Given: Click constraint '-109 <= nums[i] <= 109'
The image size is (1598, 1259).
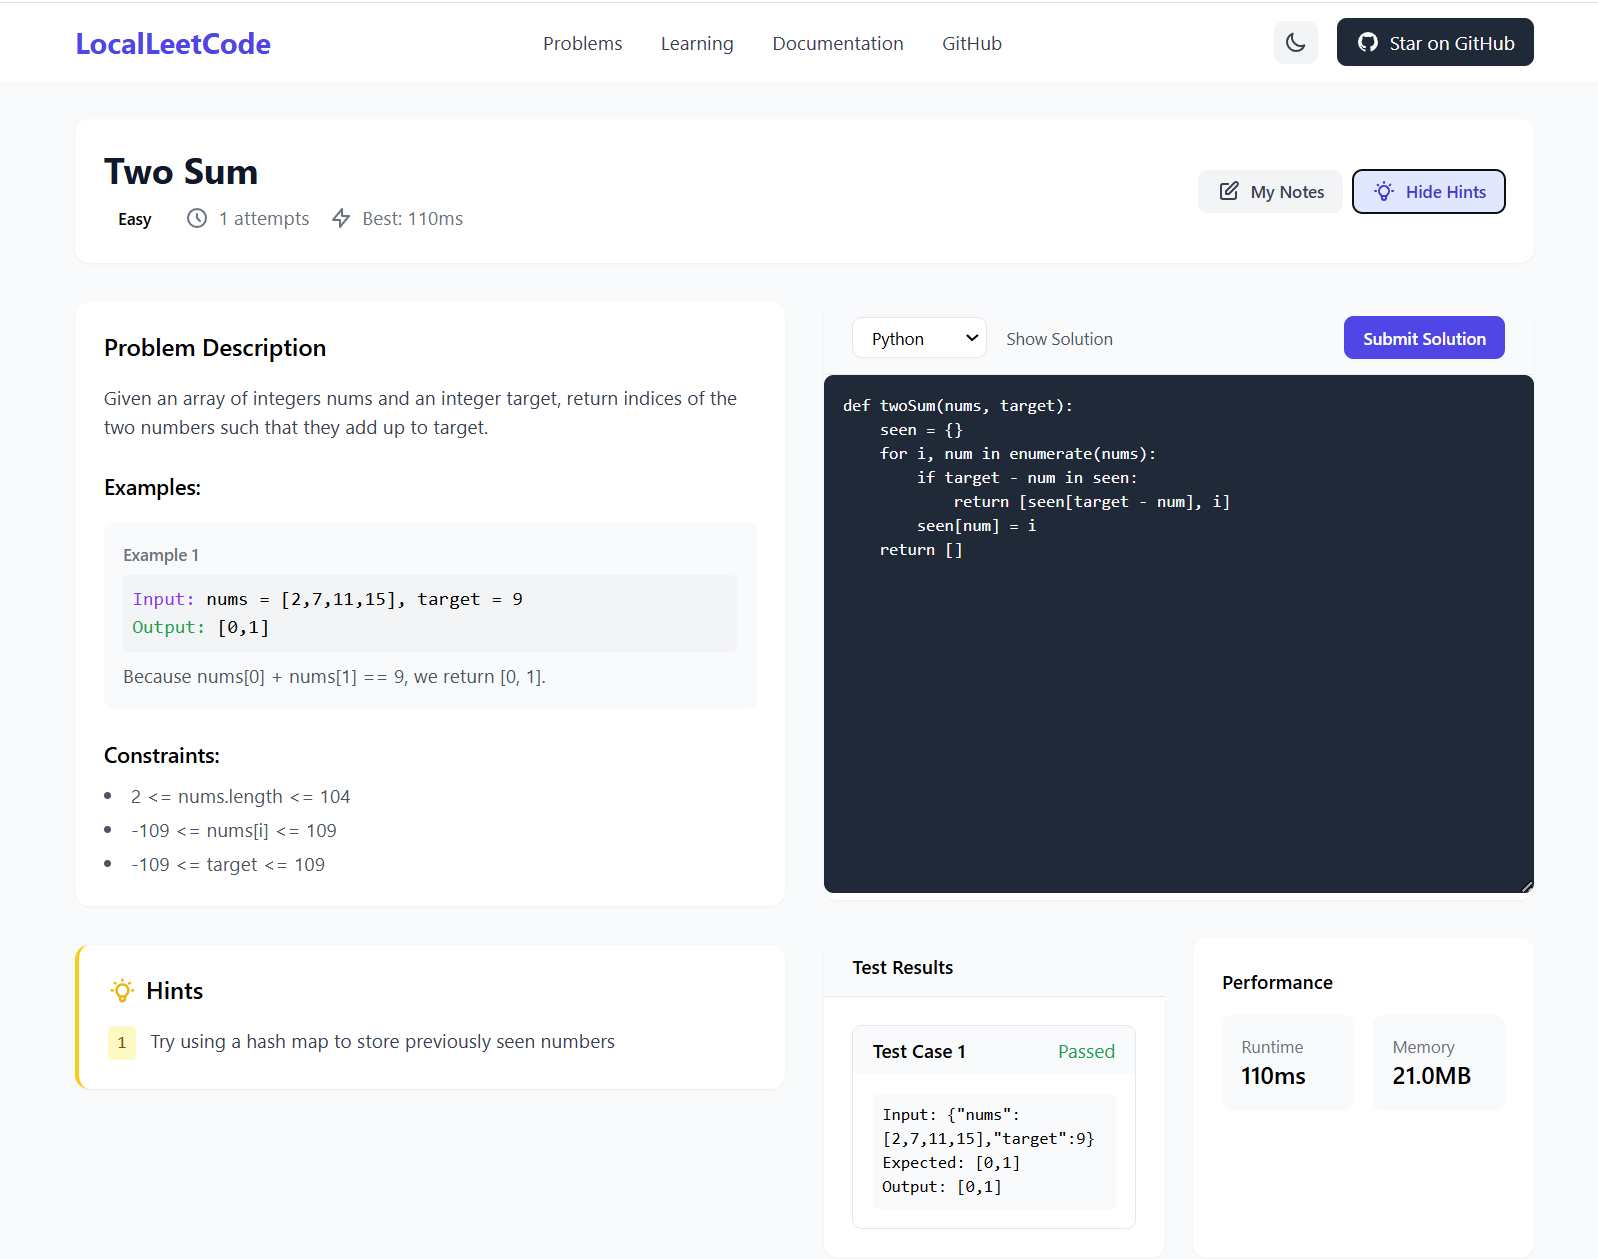Looking at the screenshot, I should pyautogui.click(x=234, y=830).
